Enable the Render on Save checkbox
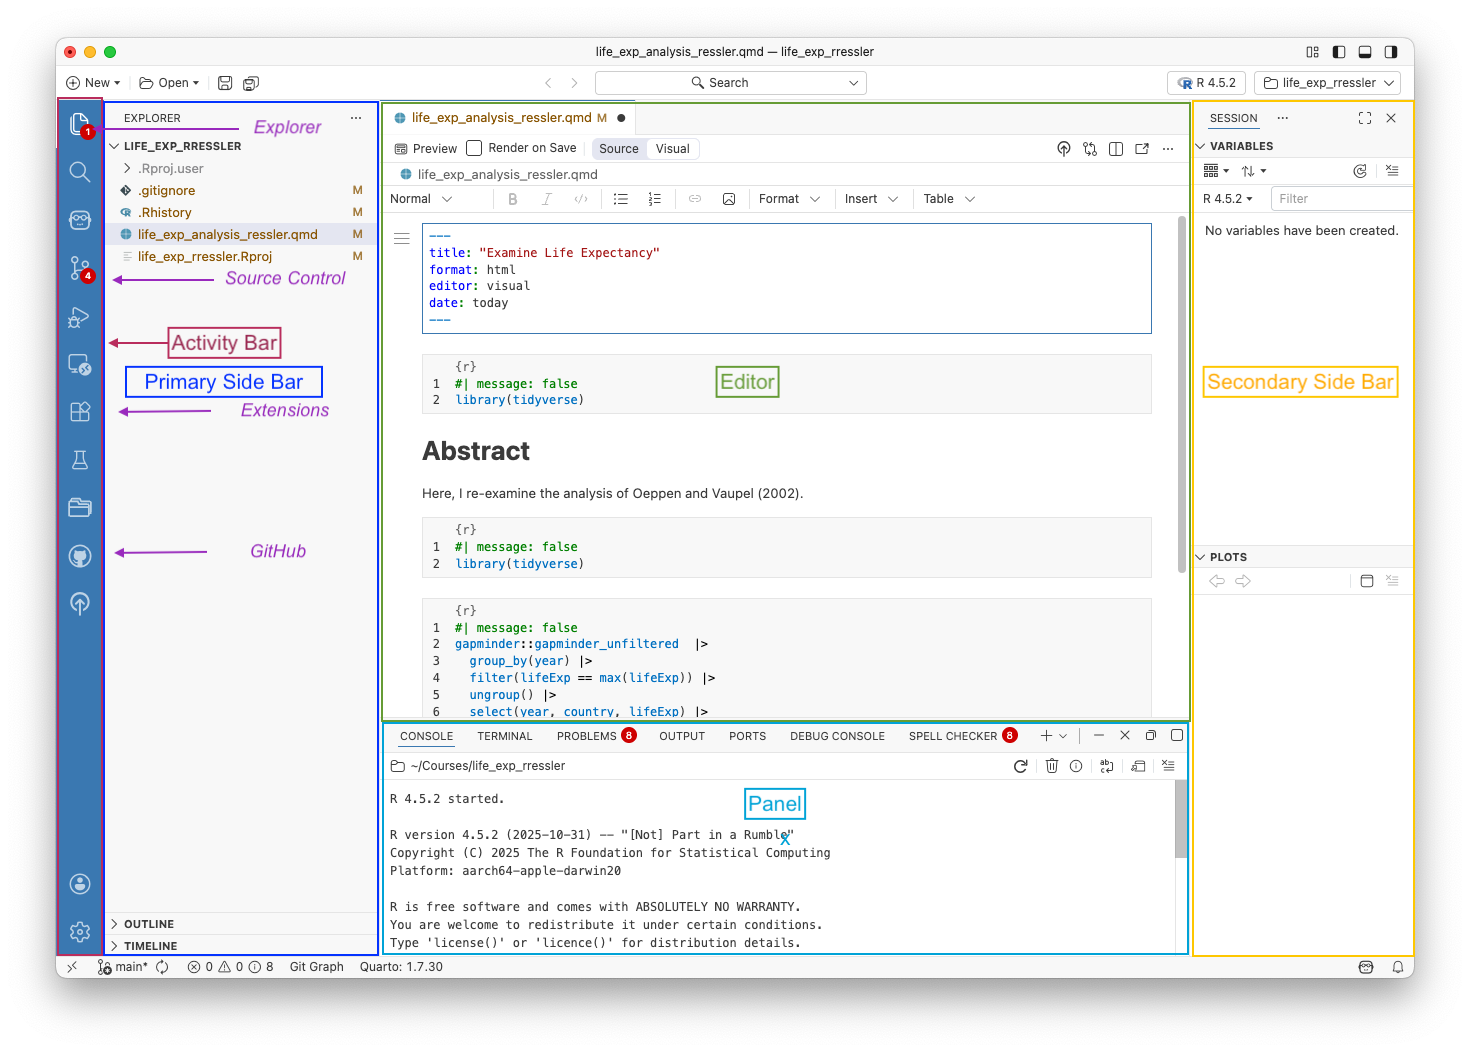Image resolution: width=1470 pixels, height=1052 pixels. (473, 147)
